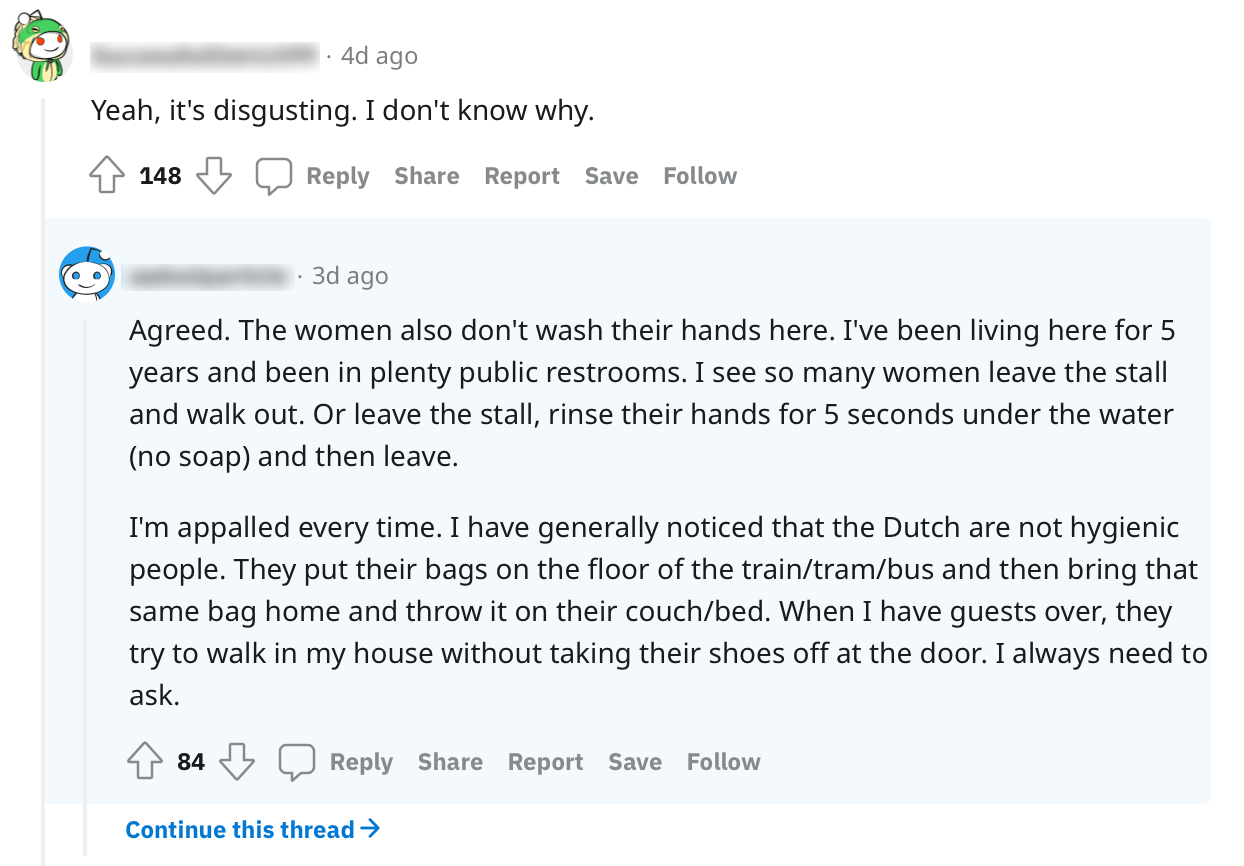This screenshot has height=866, width=1244.
Task: Upvote the 148-point comment
Action: click(x=107, y=177)
